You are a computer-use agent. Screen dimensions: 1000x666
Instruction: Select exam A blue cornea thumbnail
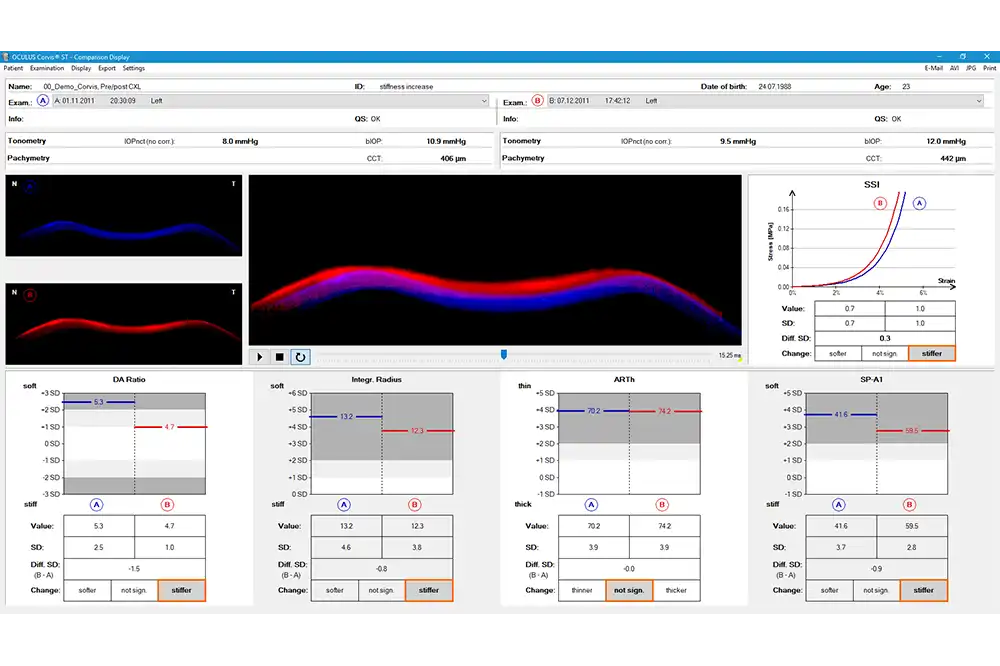(124, 216)
